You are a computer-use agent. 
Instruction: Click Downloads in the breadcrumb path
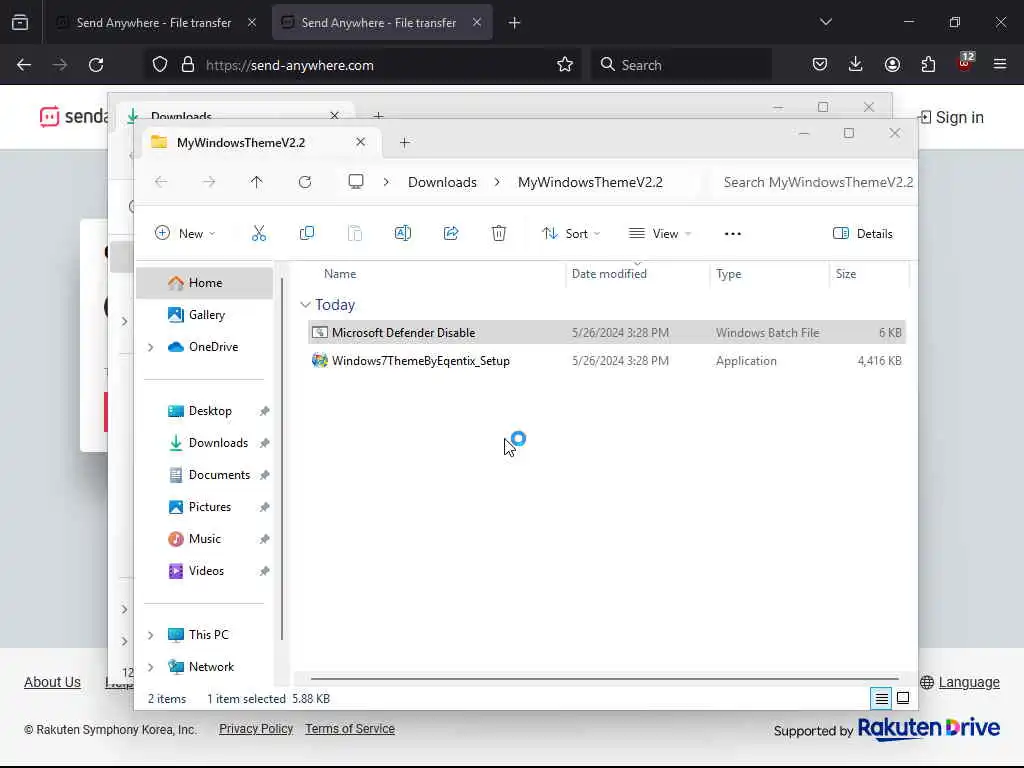coord(442,182)
